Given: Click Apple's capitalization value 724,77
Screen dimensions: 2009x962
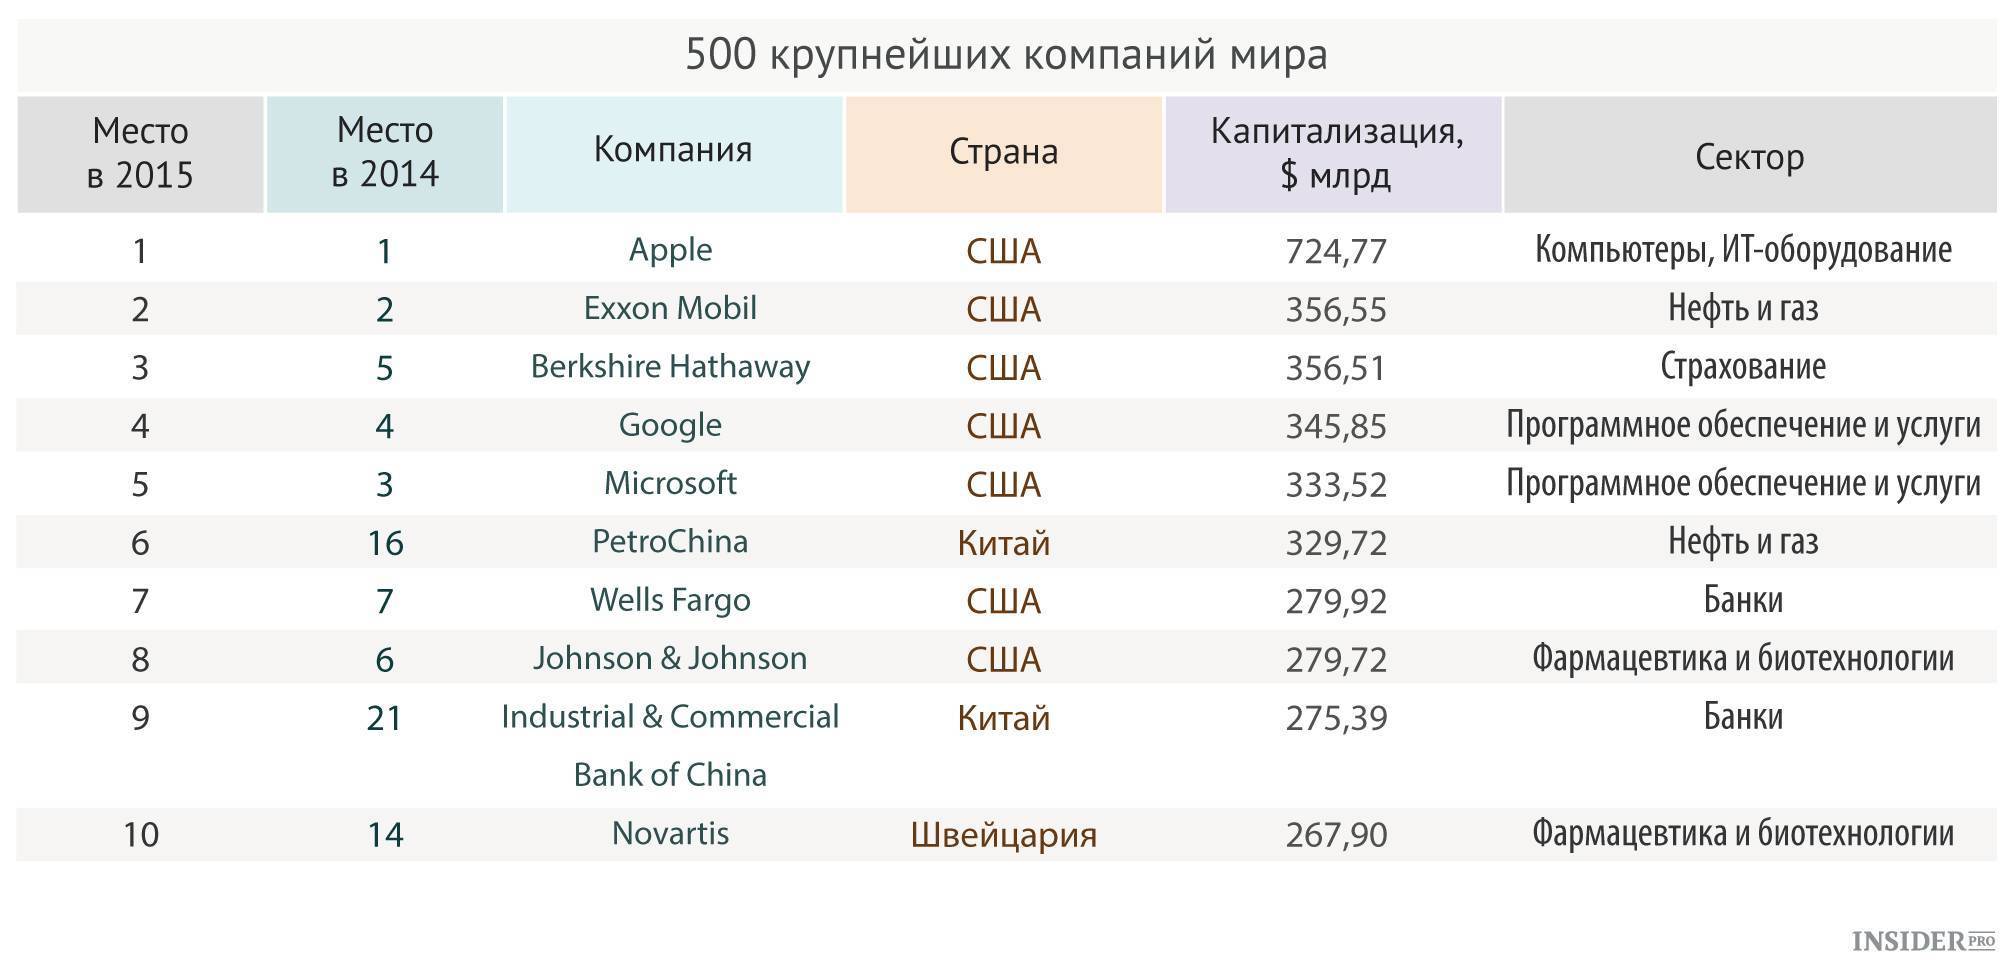Looking at the screenshot, I should point(1336,250).
